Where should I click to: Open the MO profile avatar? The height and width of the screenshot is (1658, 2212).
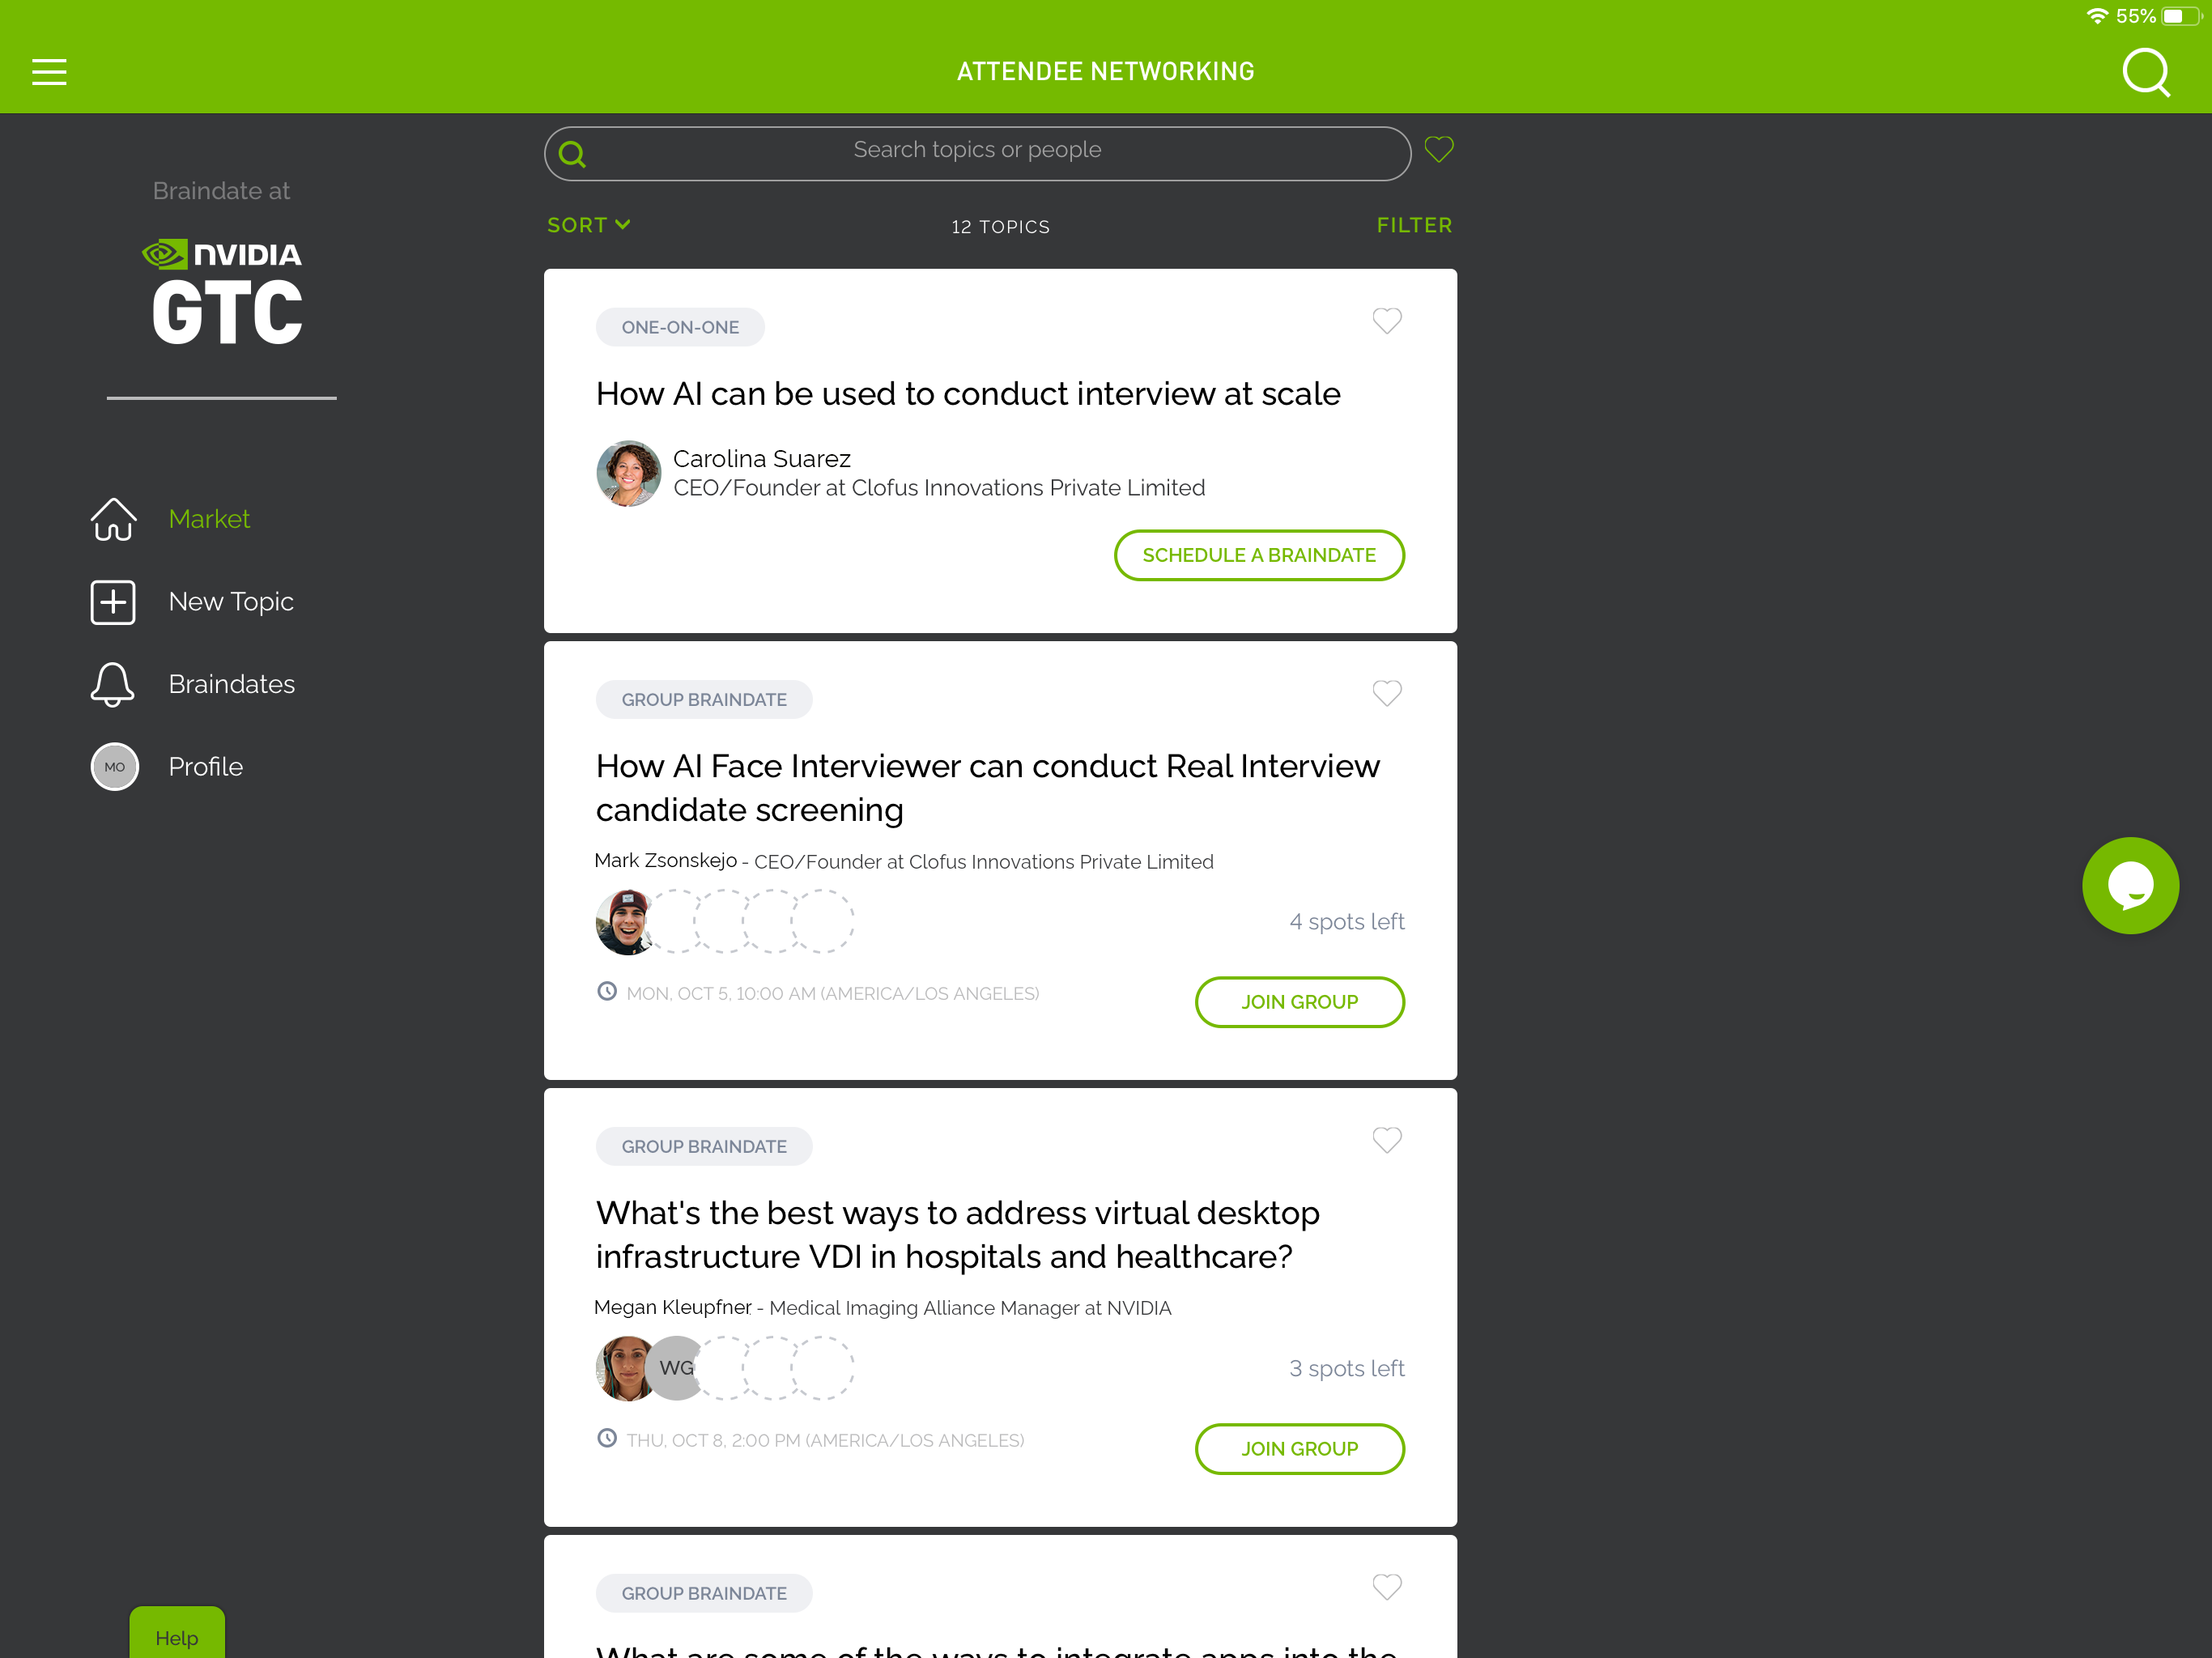(x=115, y=767)
